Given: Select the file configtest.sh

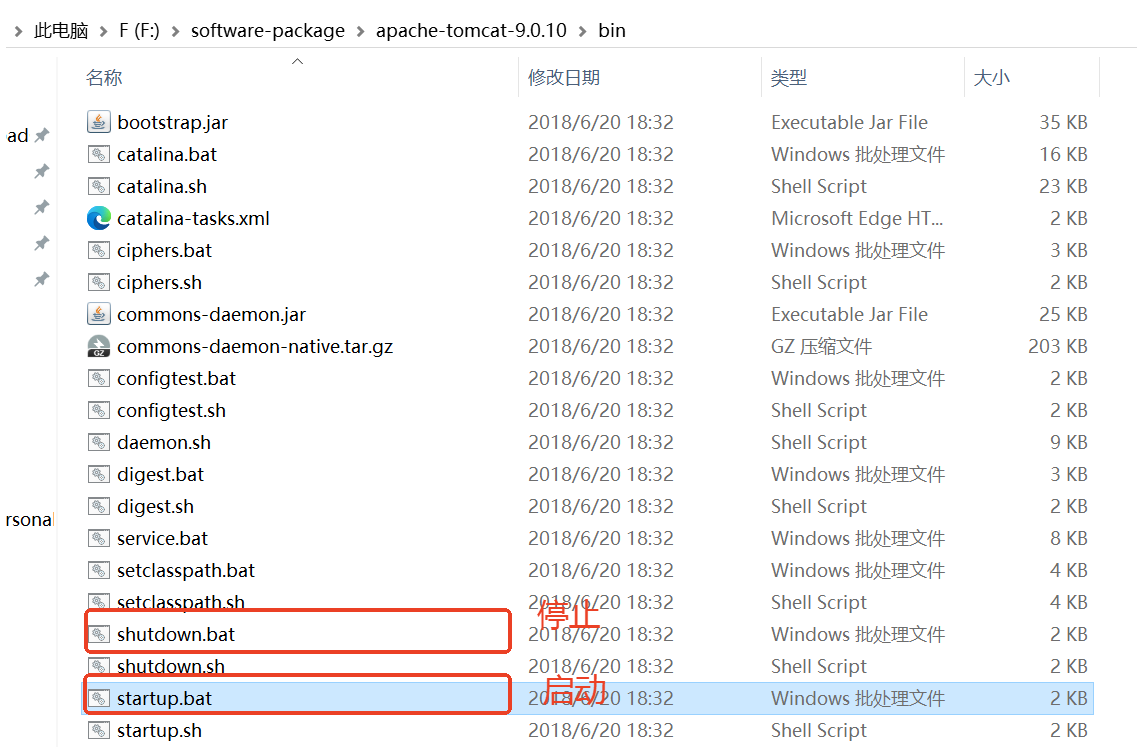Looking at the screenshot, I should click(x=171, y=410).
